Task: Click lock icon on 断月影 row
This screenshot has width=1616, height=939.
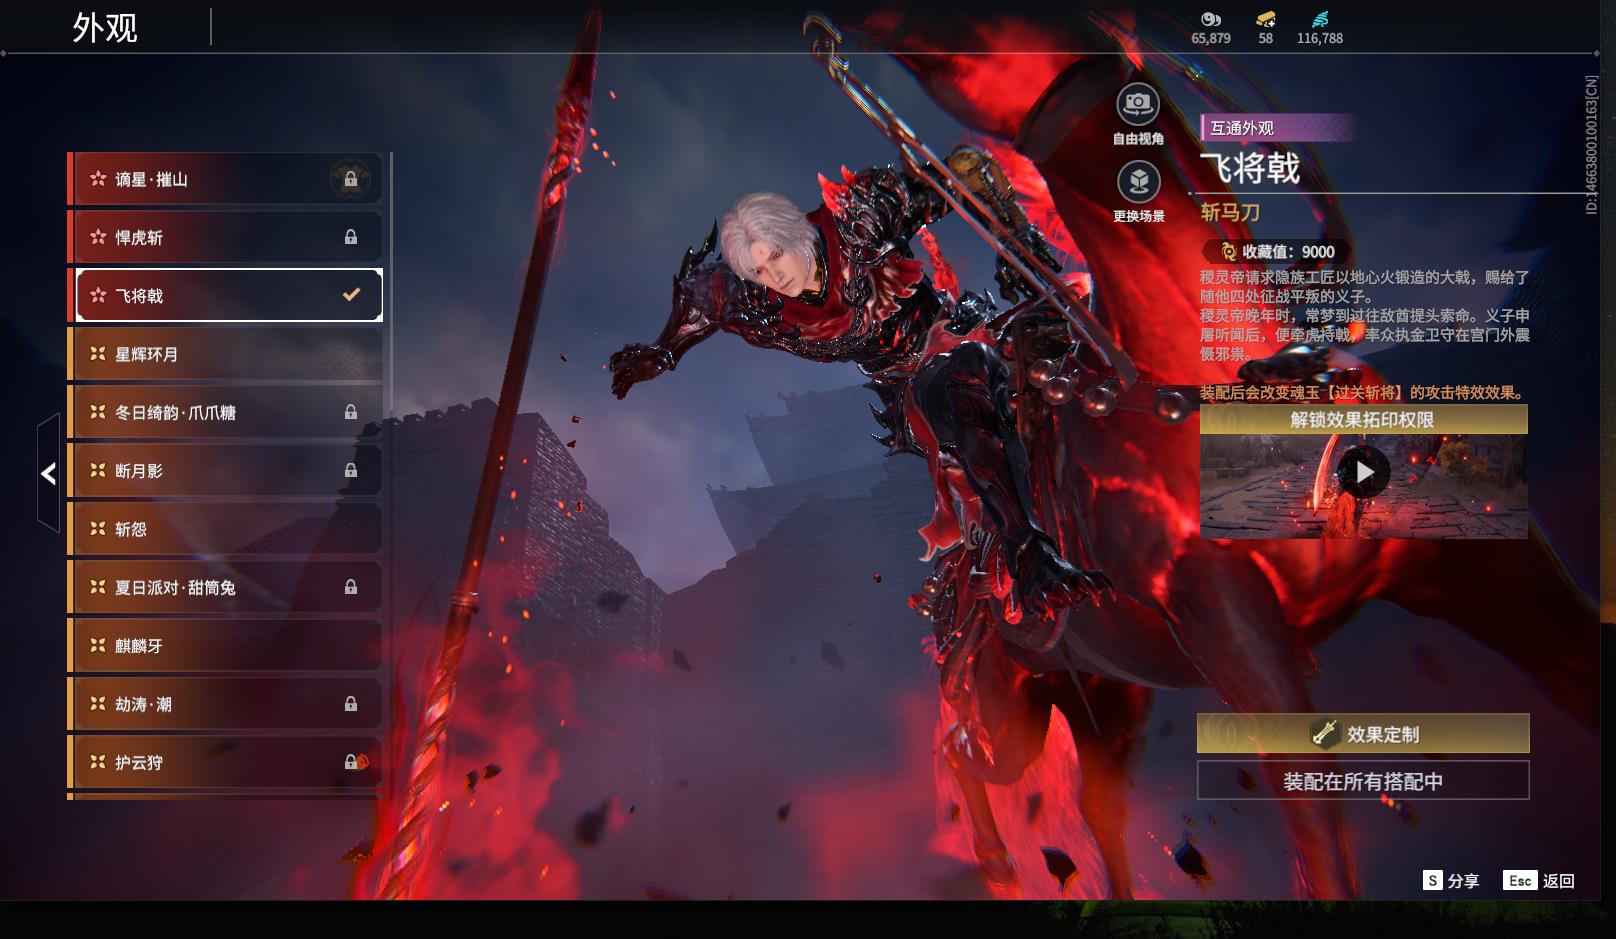Action: (x=351, y=470)
